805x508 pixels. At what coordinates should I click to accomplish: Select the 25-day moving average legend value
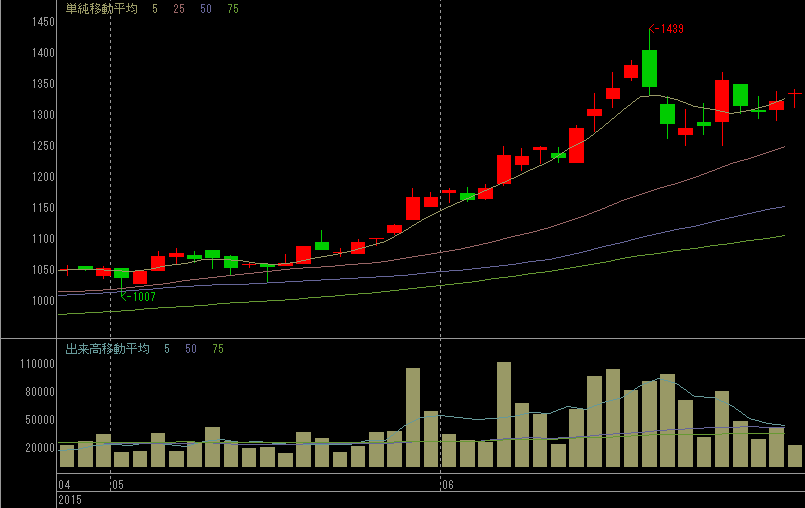click(x=179, y=9)
